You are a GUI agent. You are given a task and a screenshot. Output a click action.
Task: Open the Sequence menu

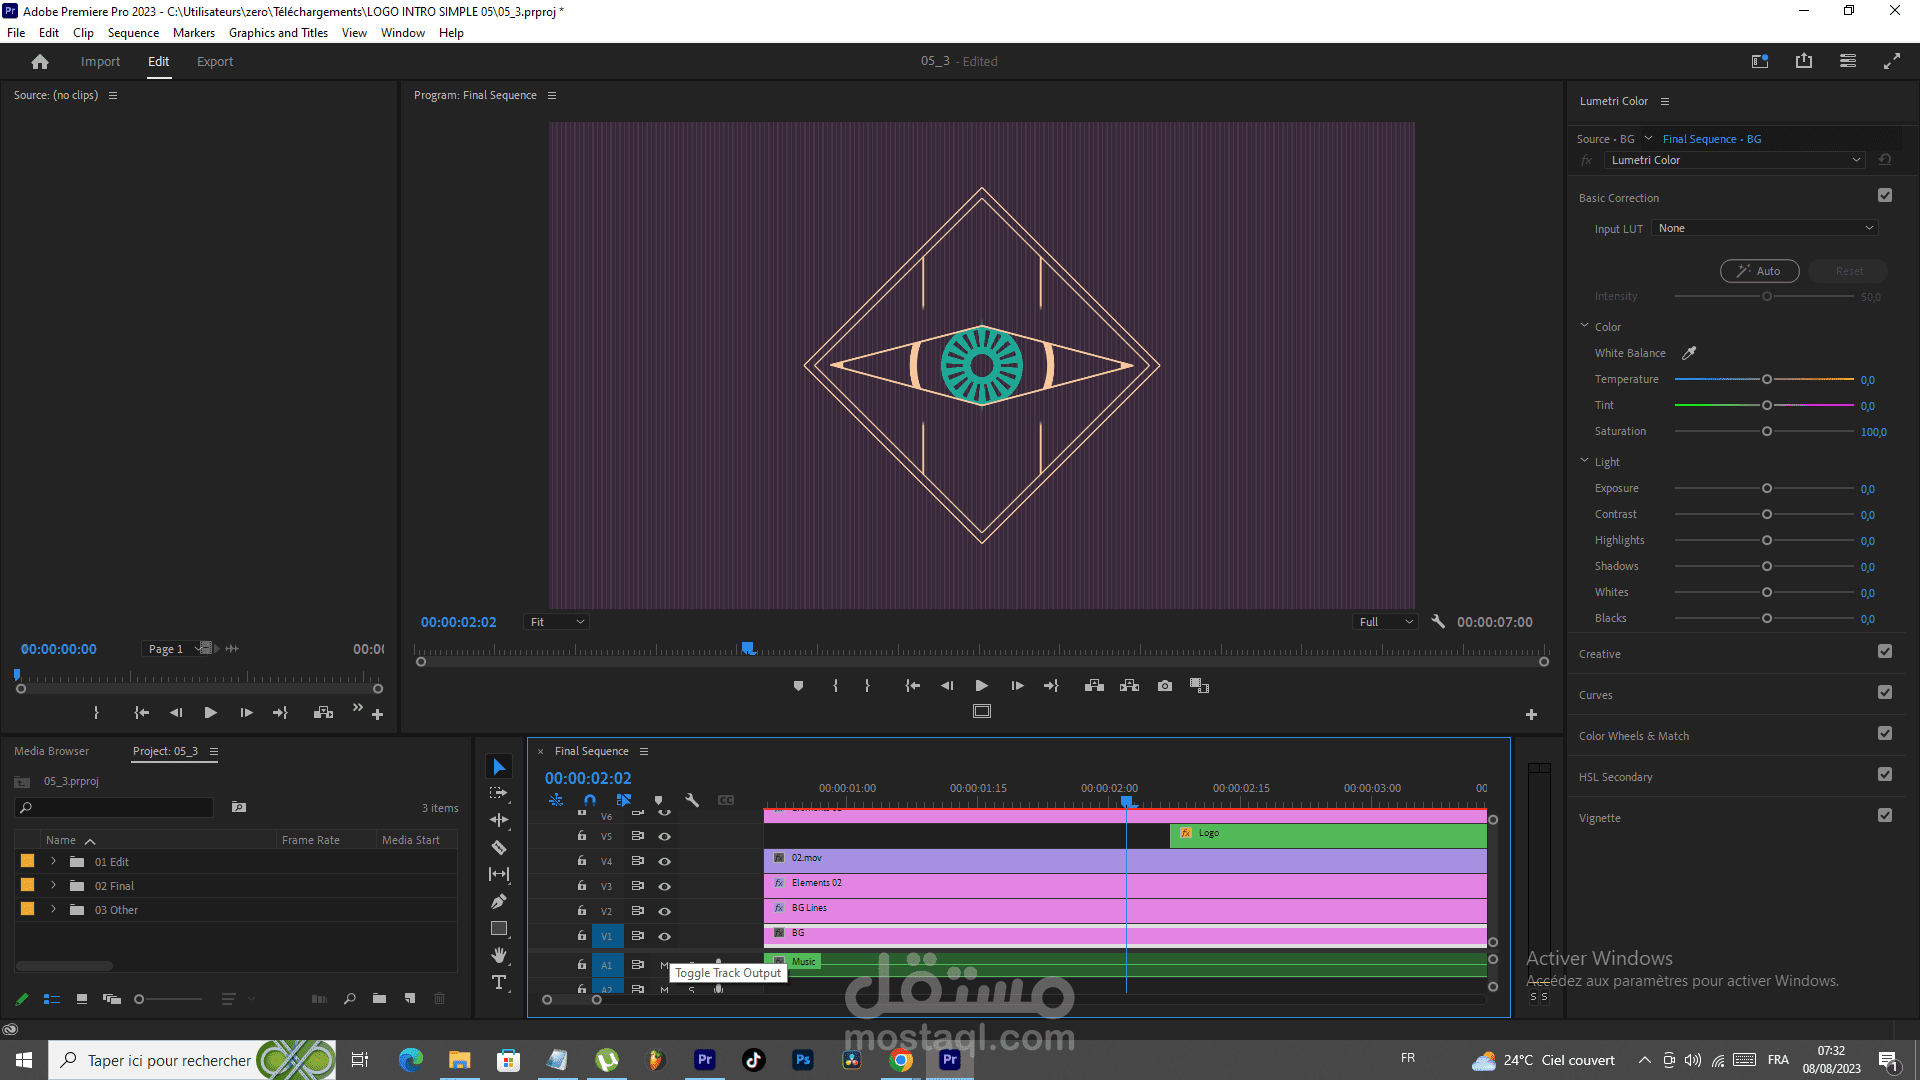(133, 33)
